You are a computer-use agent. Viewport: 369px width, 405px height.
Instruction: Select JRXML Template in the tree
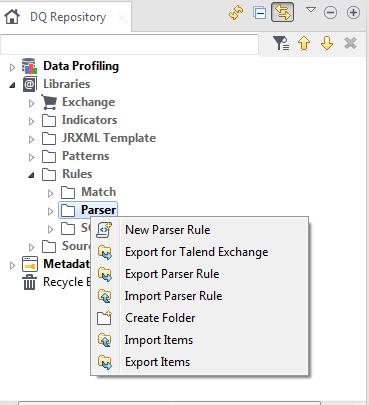pyautogui.click(x=109, y=138)
